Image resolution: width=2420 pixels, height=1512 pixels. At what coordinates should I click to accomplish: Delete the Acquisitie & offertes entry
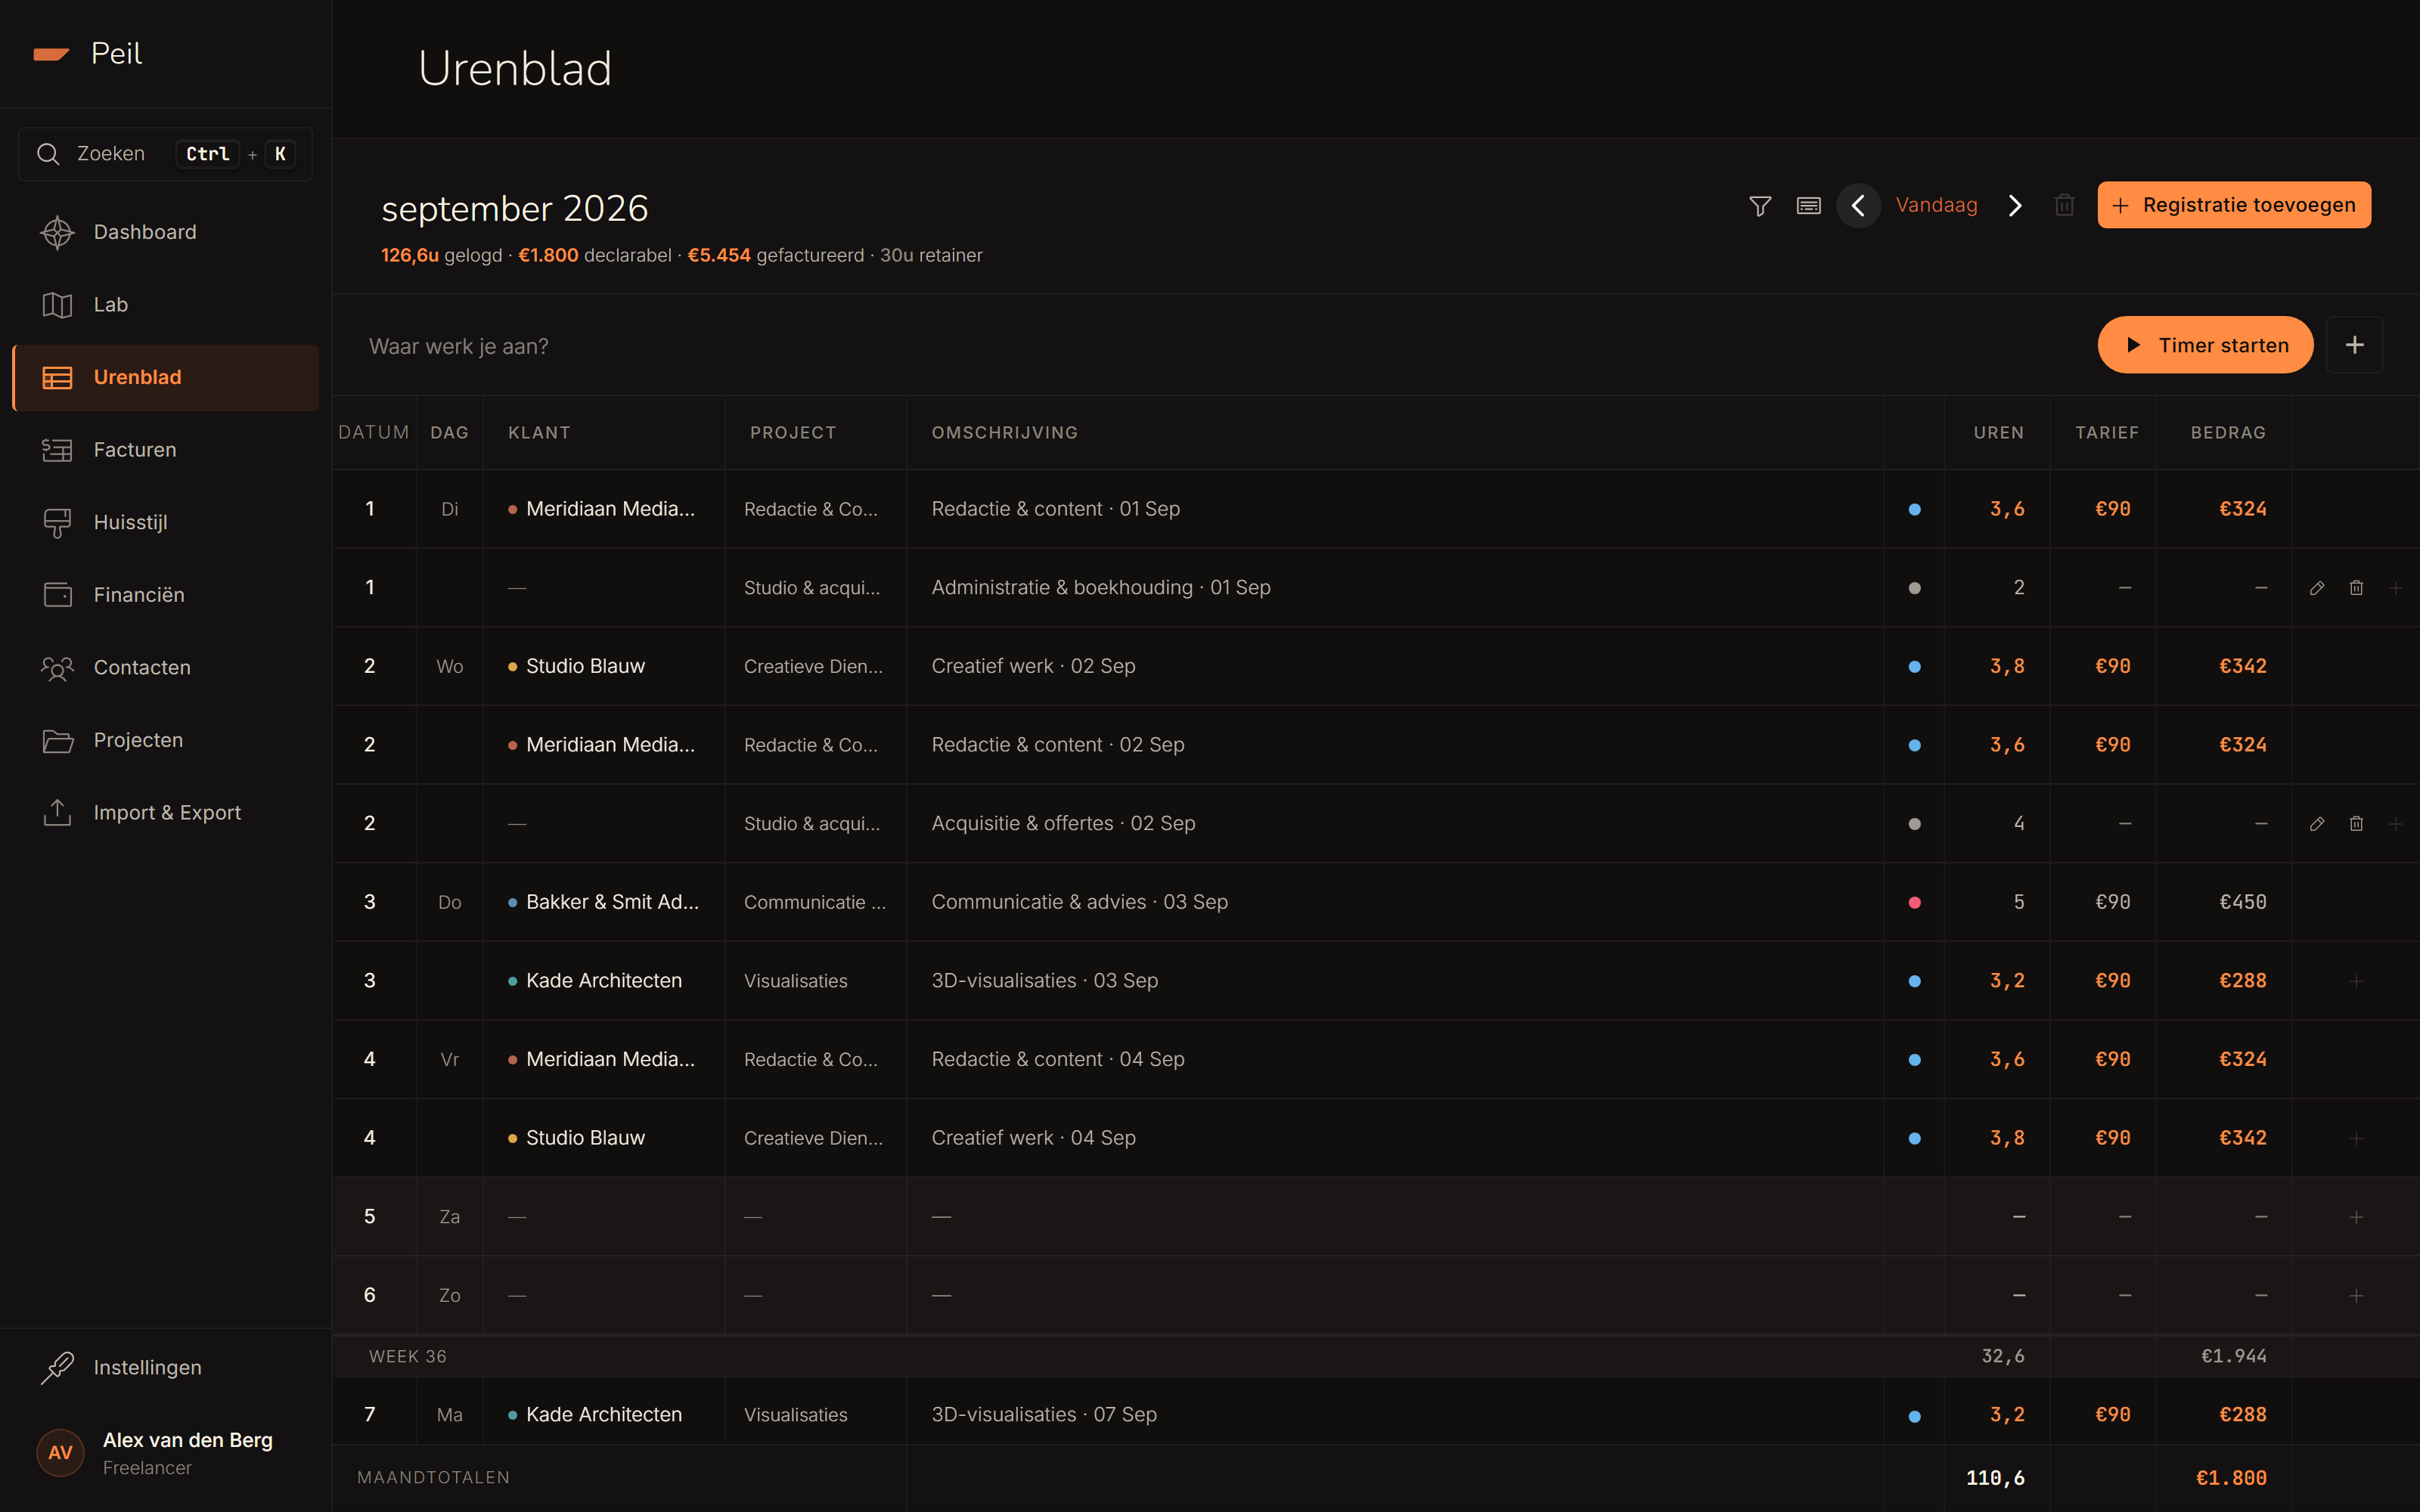2356,824
